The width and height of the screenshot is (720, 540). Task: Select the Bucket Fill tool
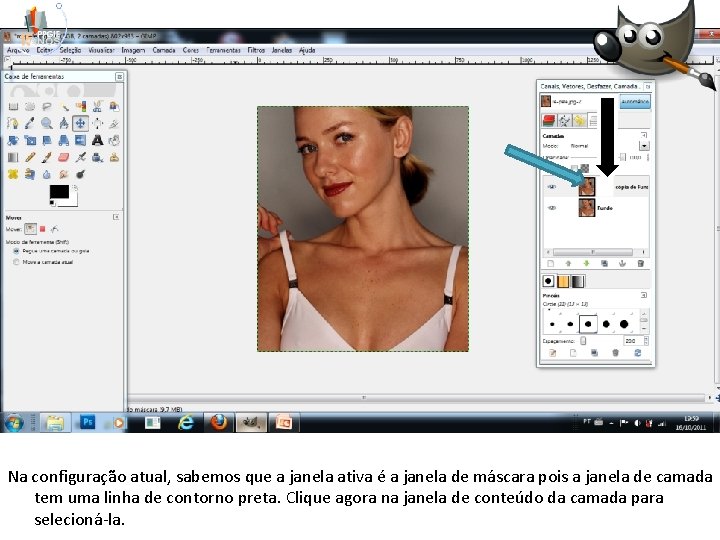point(114,141)
